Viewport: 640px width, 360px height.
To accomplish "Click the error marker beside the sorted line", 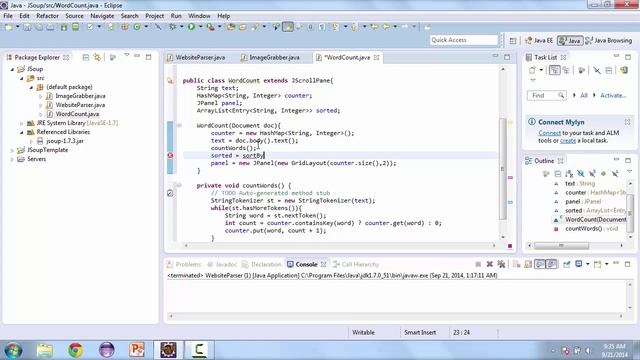I will point(170,156).
